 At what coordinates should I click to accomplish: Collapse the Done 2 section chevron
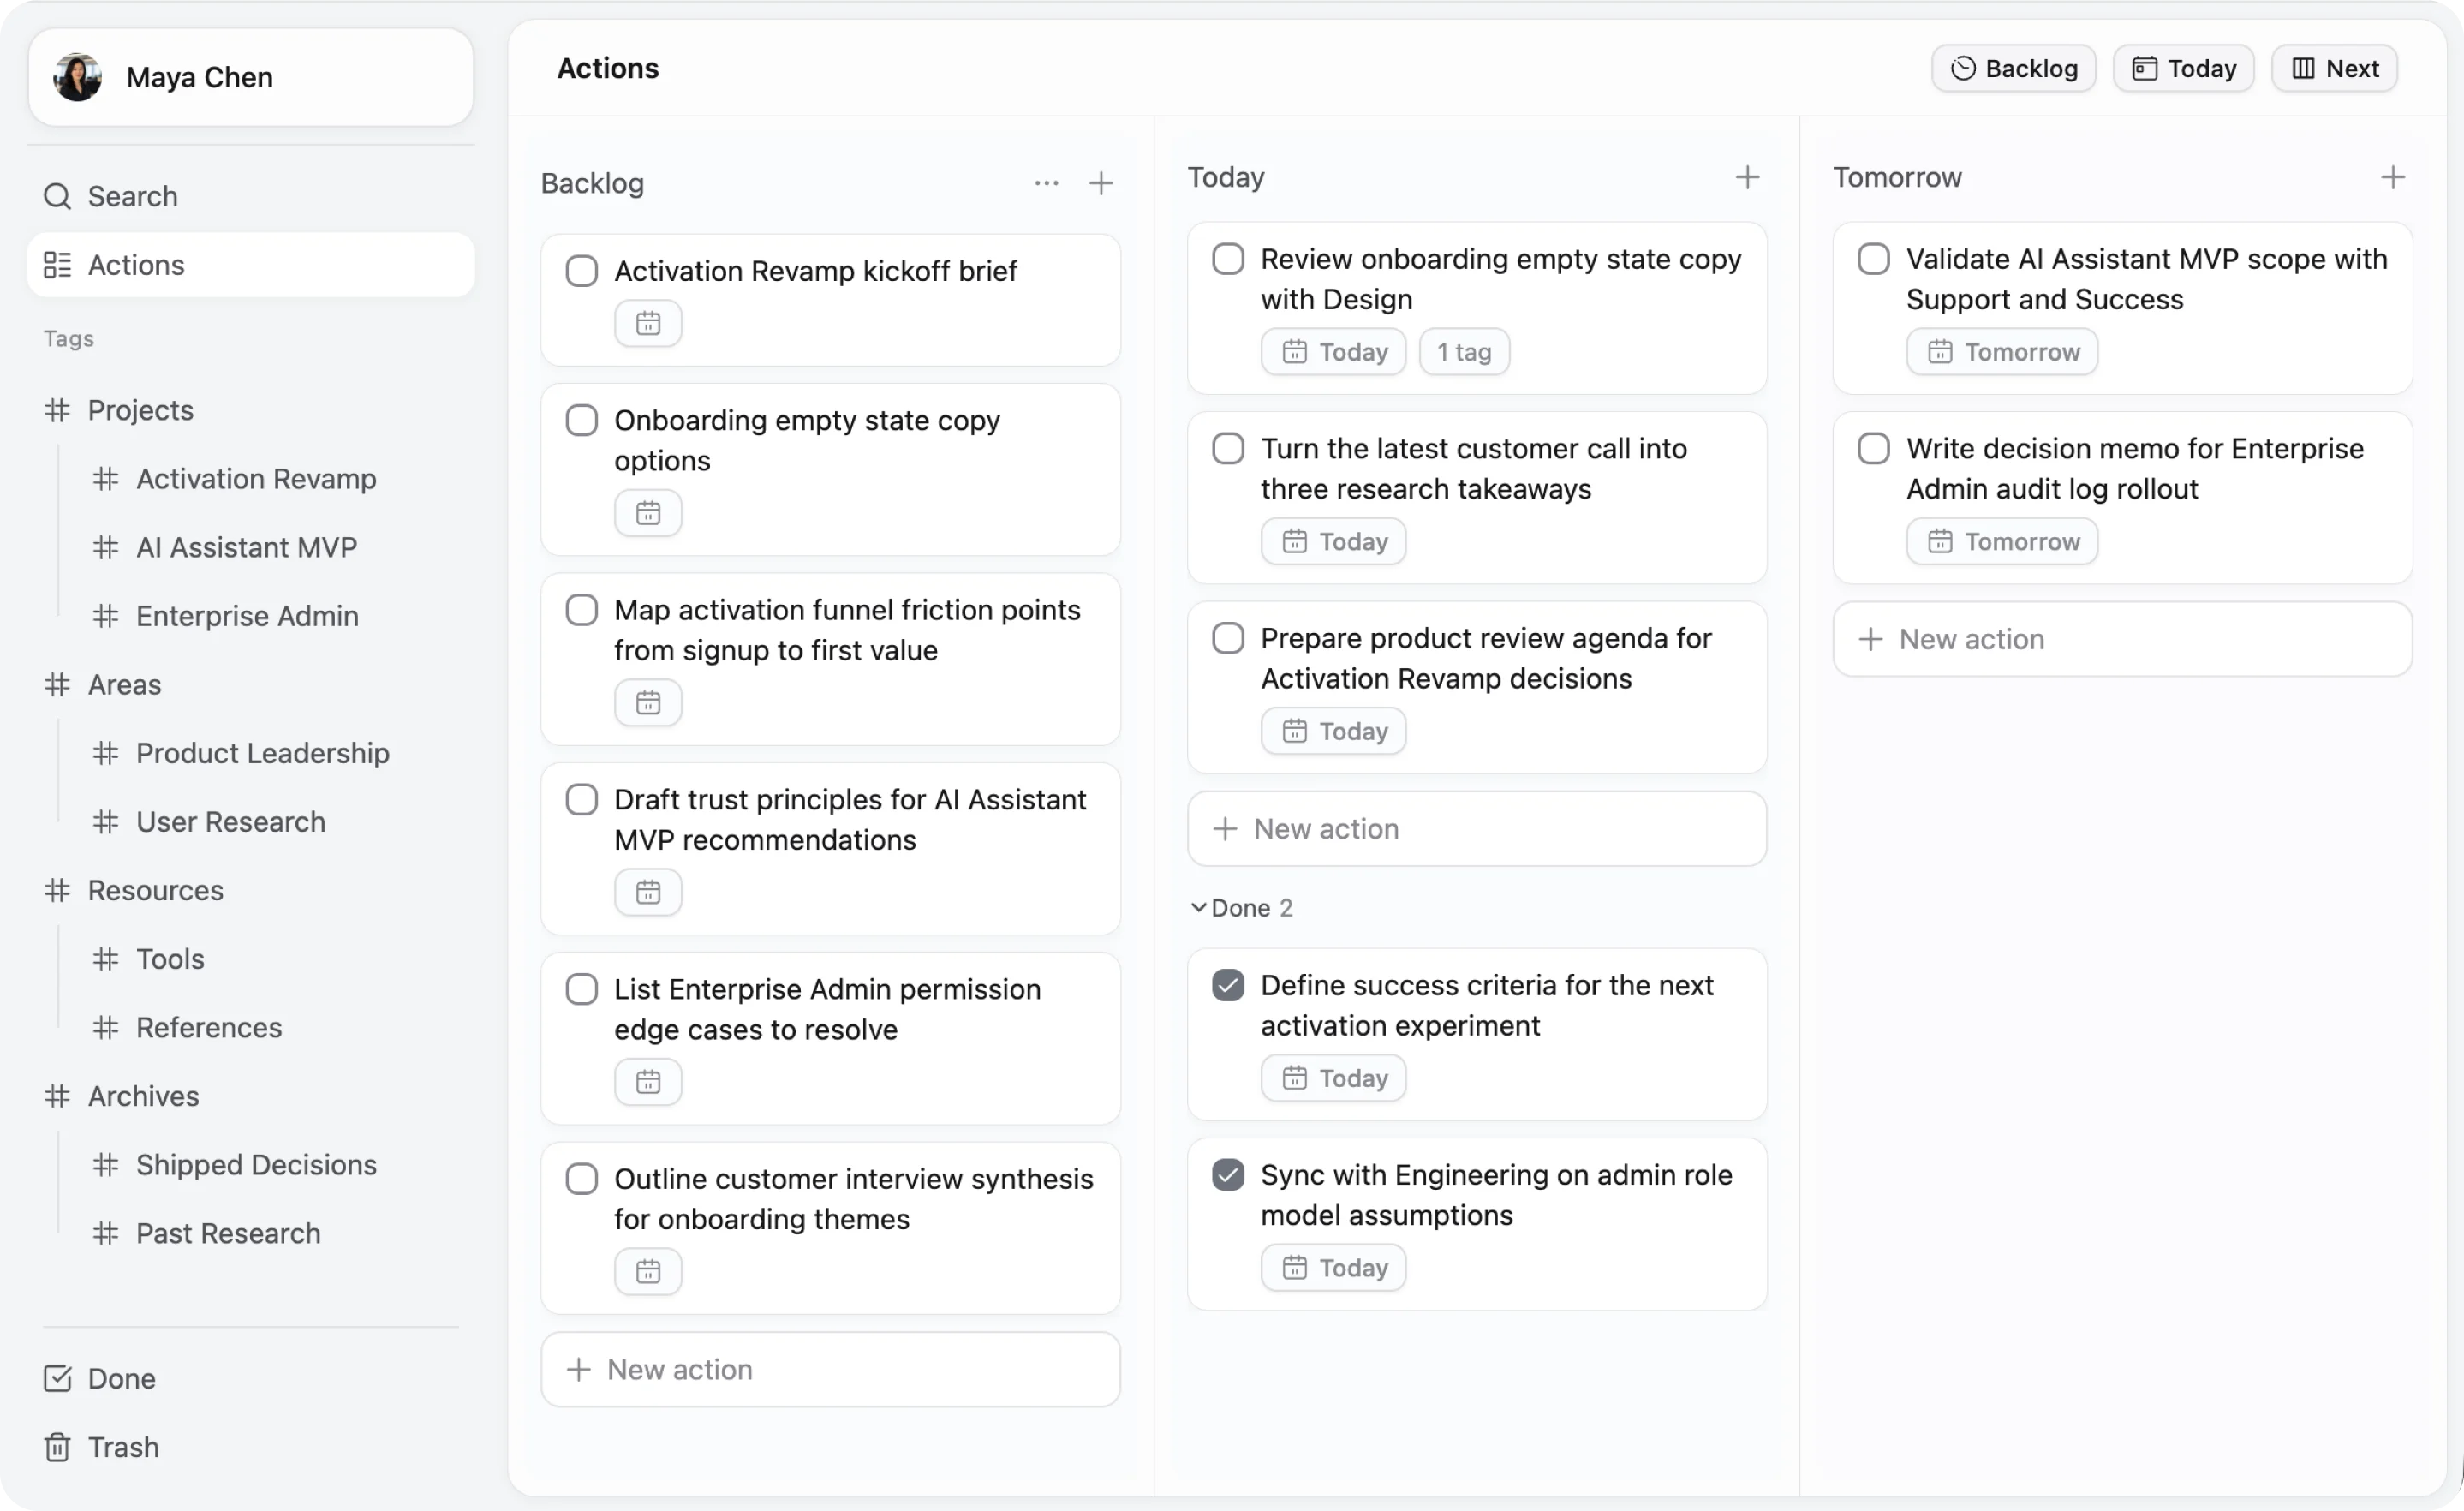[x=1198, y=908]
